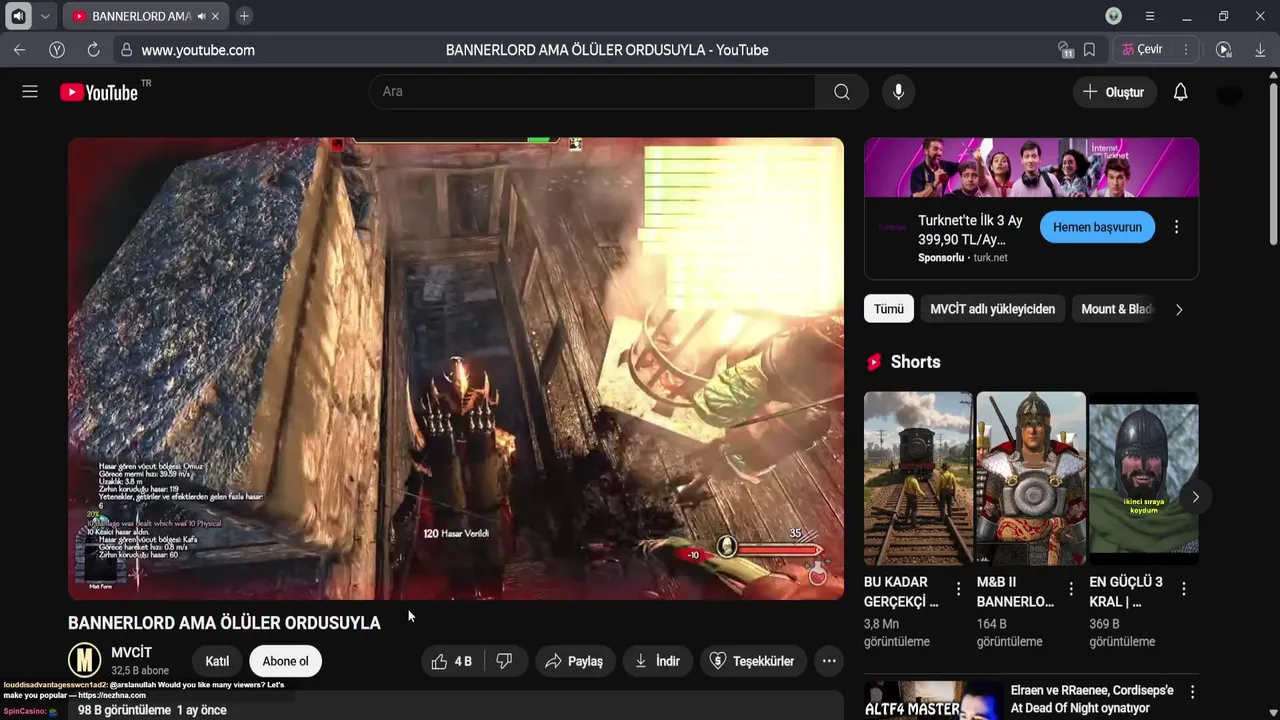Go back with browser back arrow

(20, 50)
